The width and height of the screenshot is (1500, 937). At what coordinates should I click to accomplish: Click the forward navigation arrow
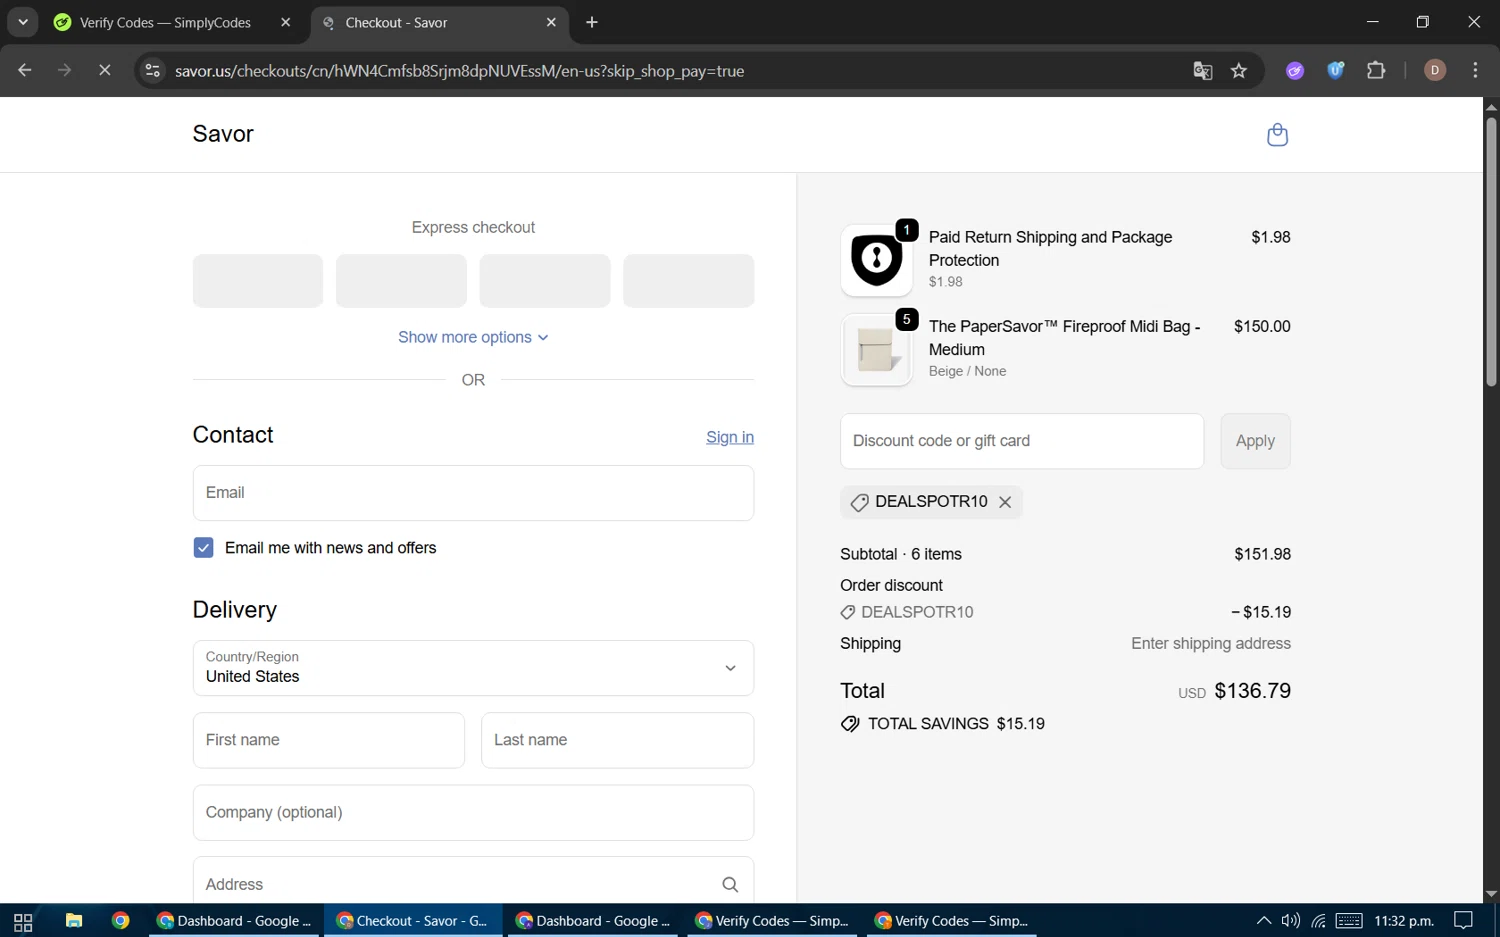point(65,71)
